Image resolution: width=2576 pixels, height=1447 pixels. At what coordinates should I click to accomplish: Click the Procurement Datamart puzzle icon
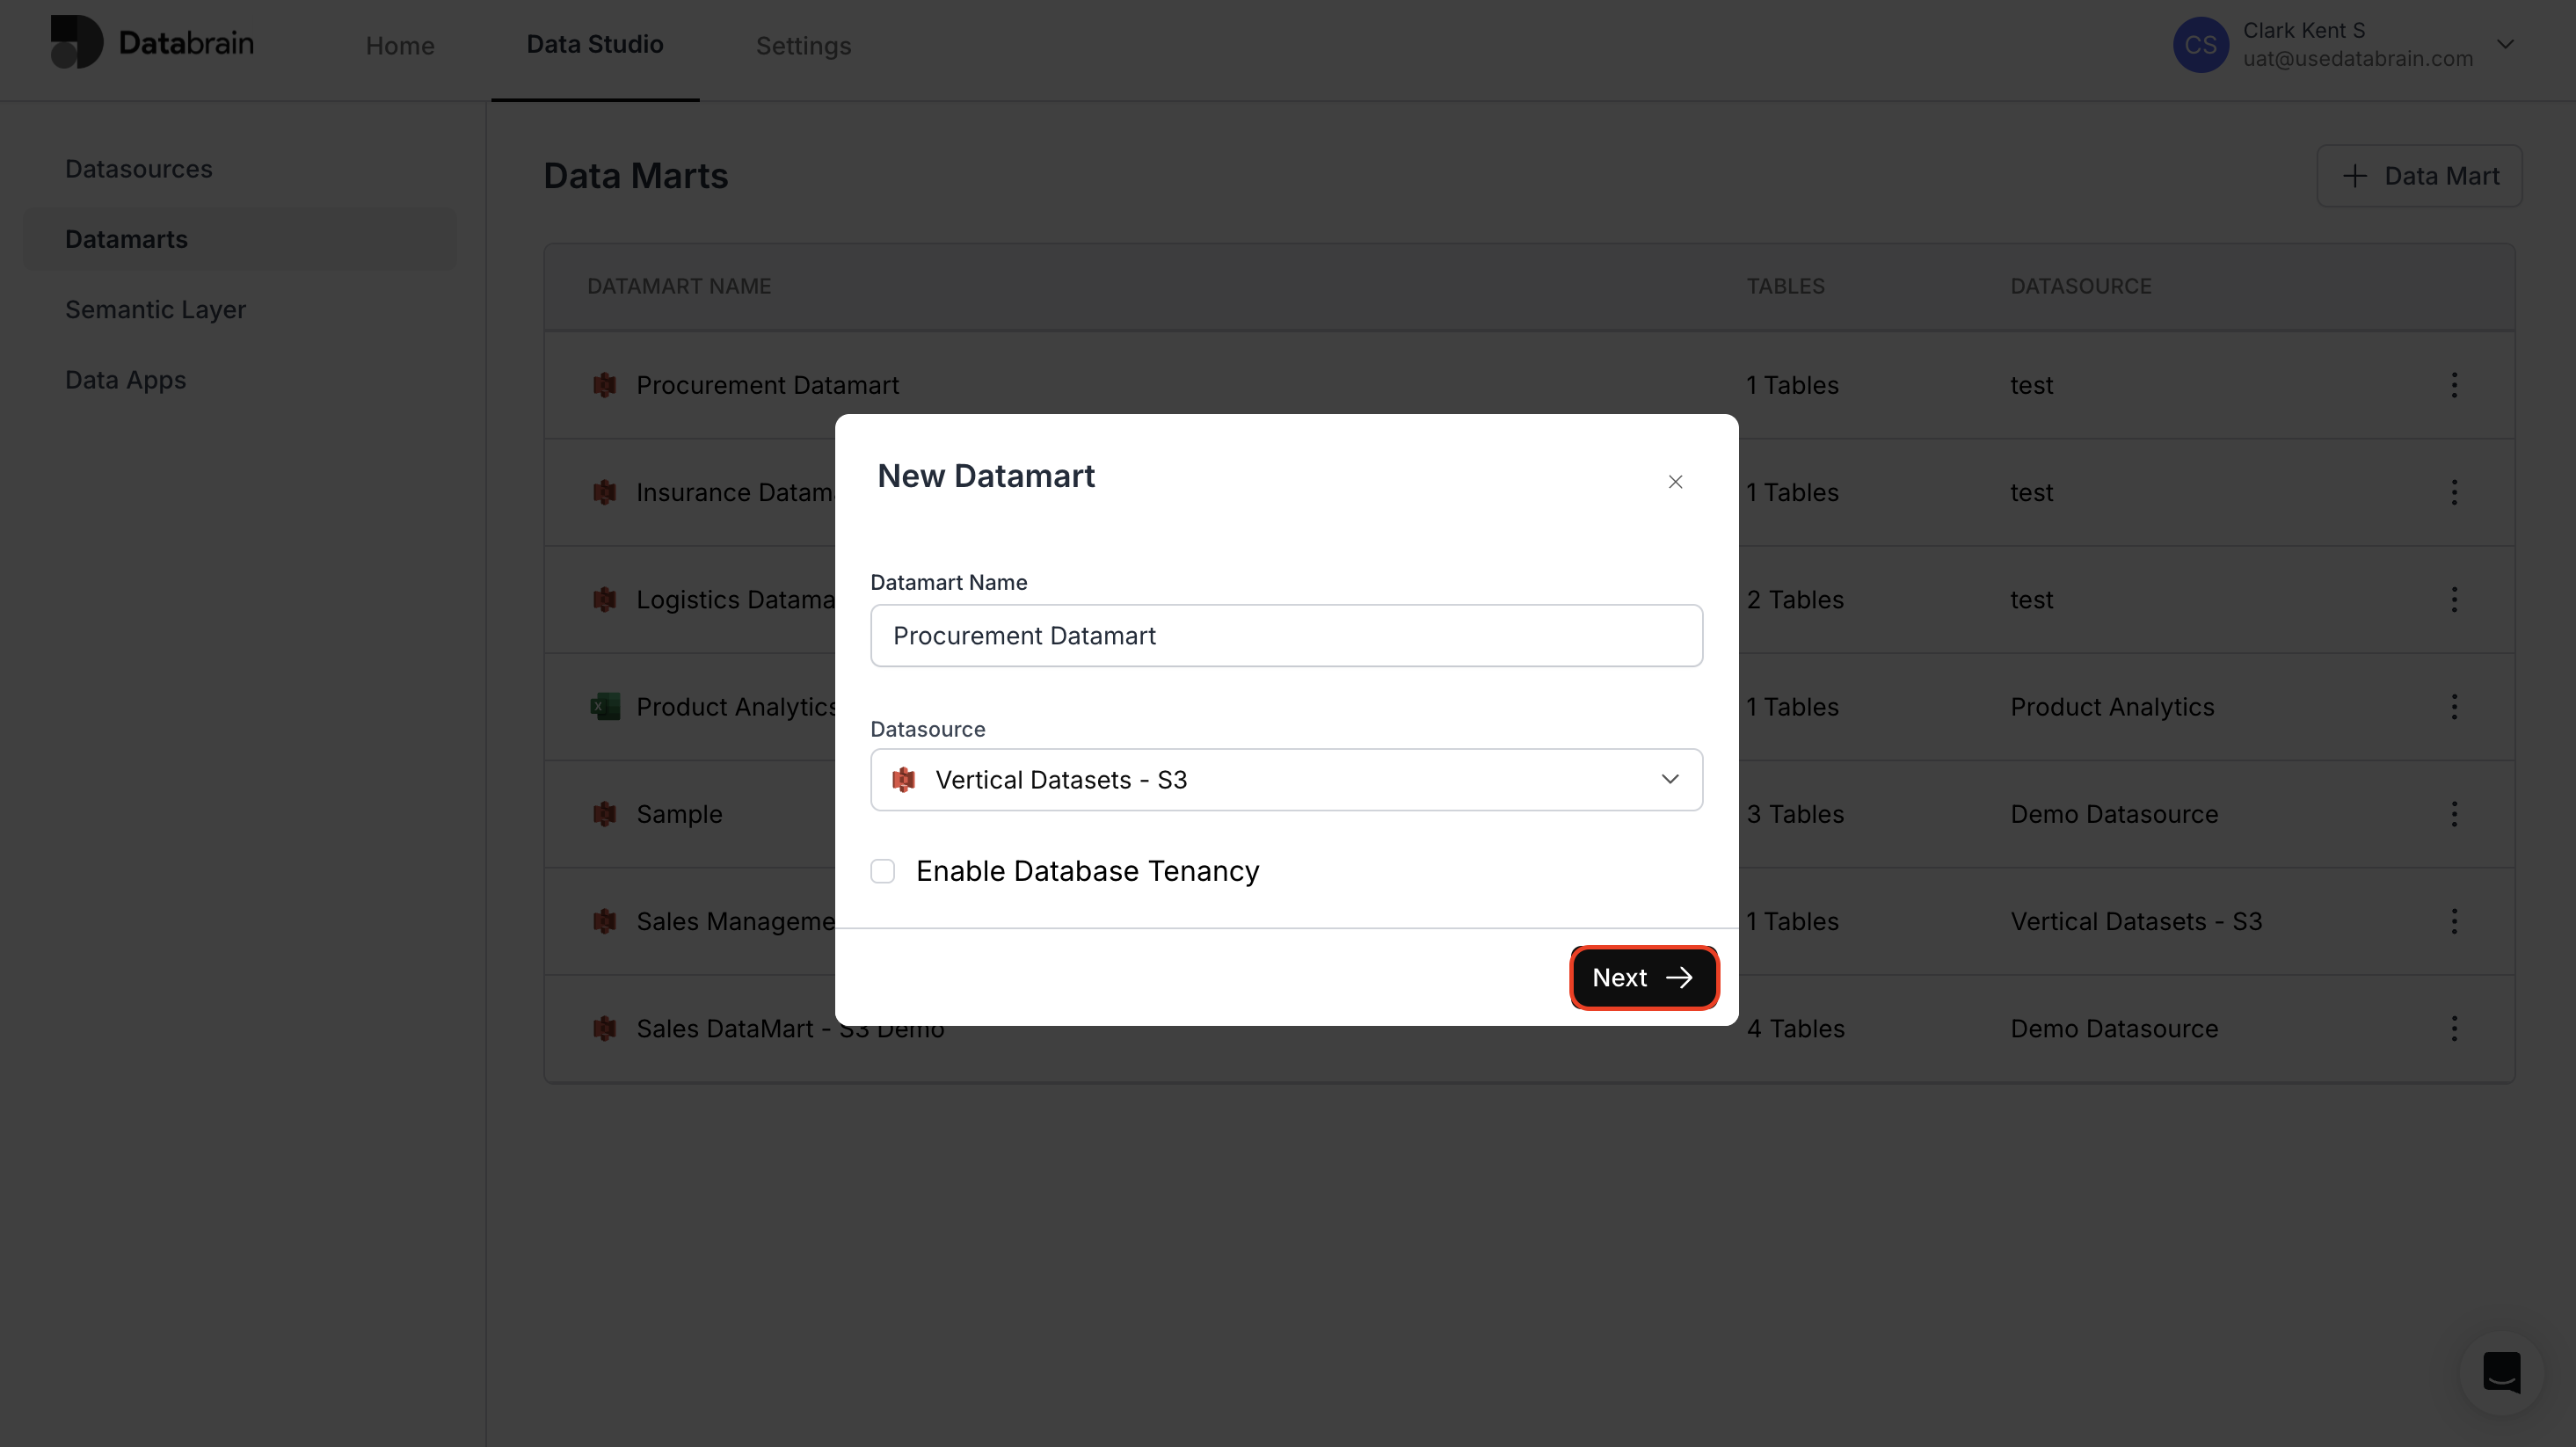[x=604, y=385]
